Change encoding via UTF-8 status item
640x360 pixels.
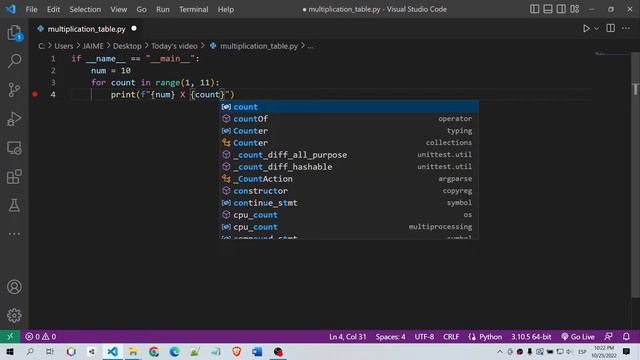click(x=424, y=337)
